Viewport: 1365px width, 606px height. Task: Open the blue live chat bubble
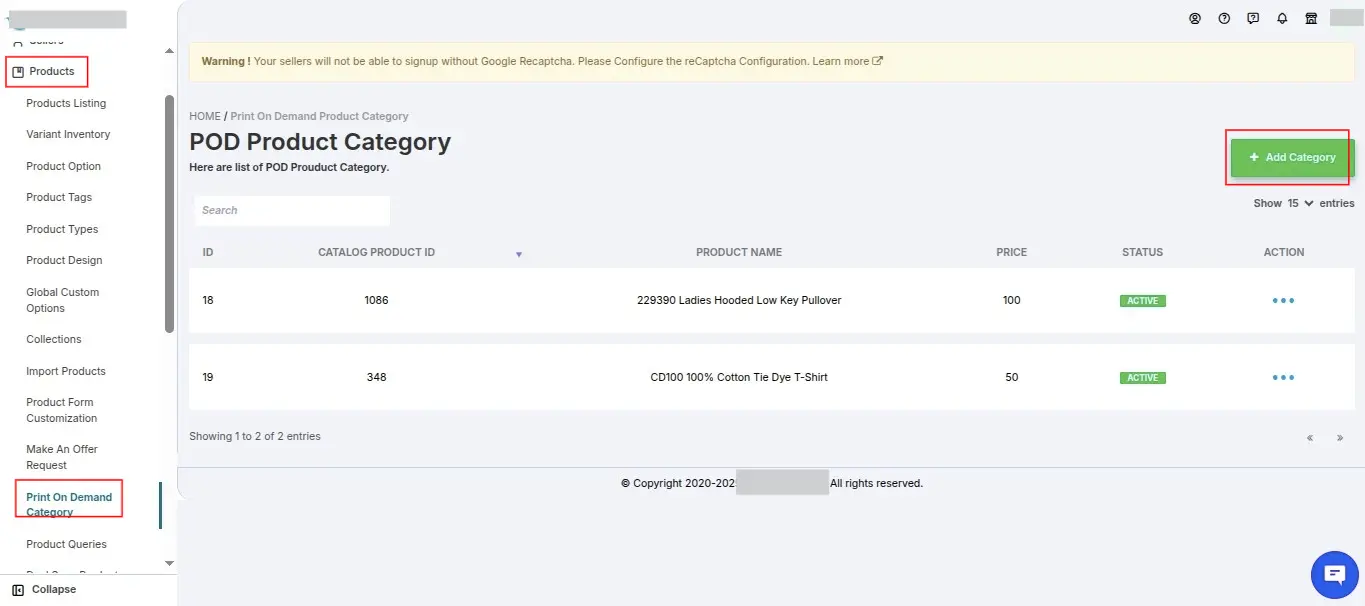(1335, 574)
